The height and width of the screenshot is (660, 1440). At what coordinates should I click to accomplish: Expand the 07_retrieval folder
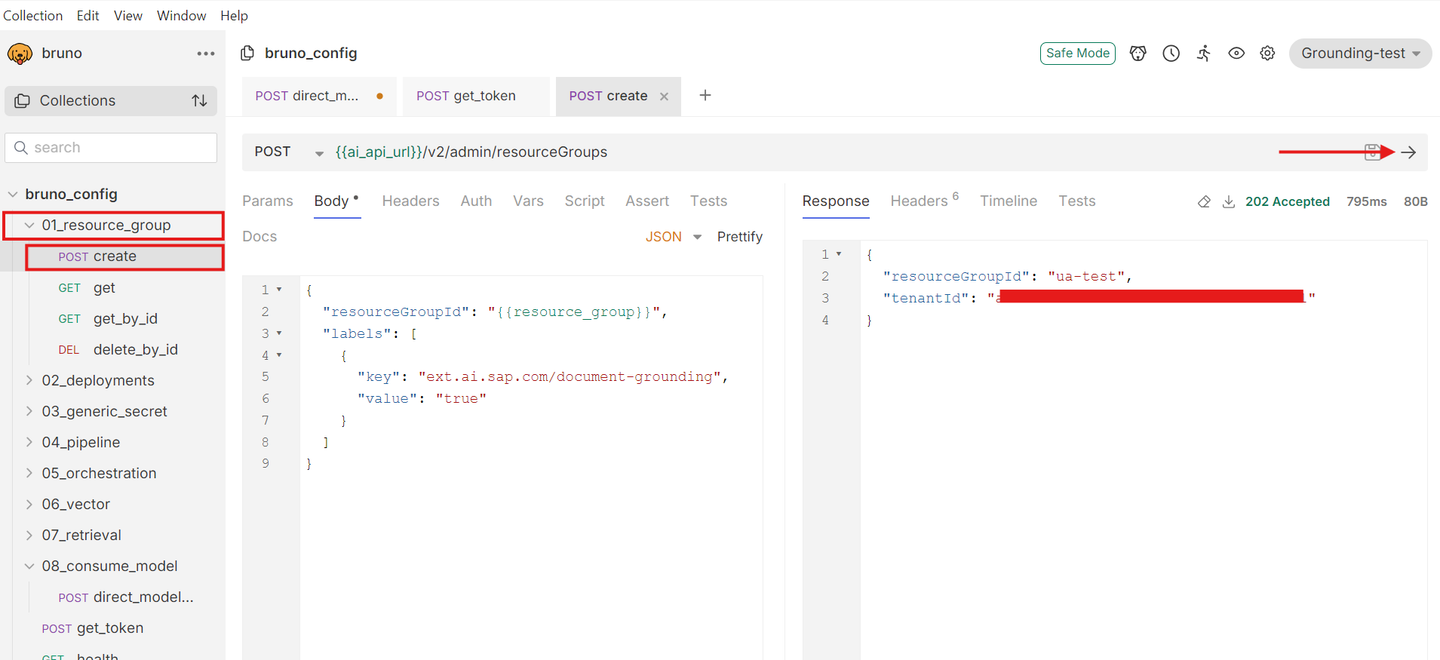[30, 536]
